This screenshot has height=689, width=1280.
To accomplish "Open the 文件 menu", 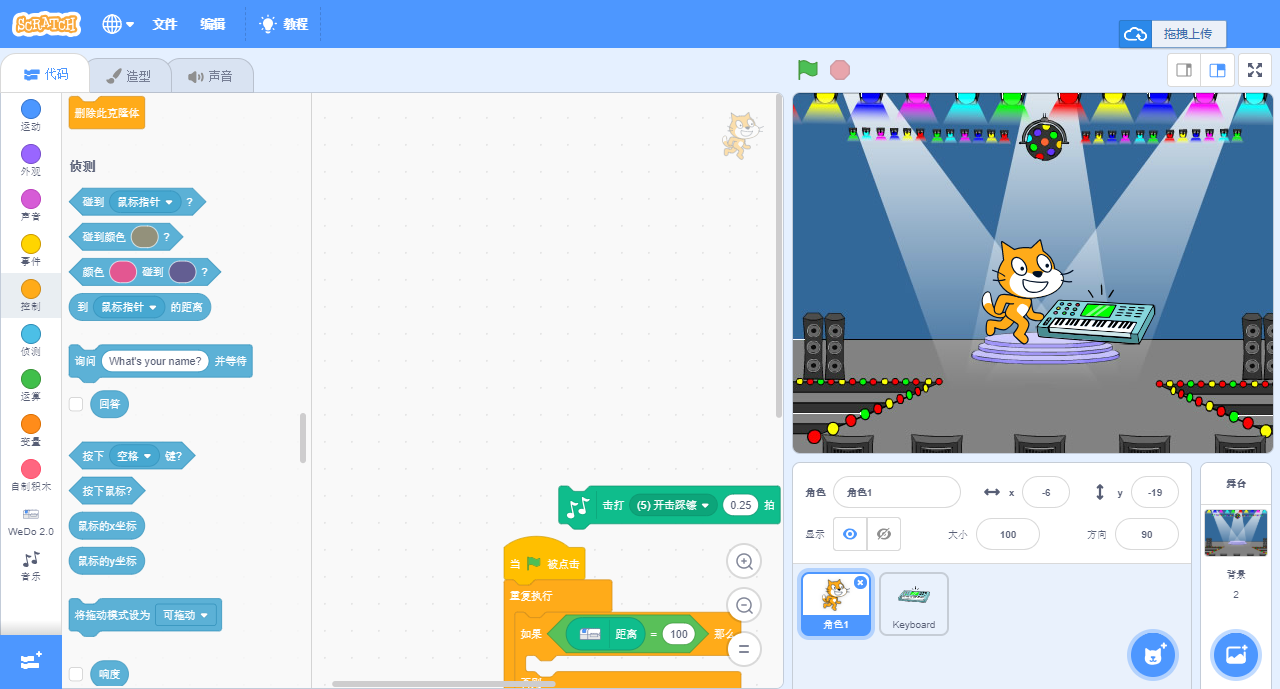I will tap(165, 24).
